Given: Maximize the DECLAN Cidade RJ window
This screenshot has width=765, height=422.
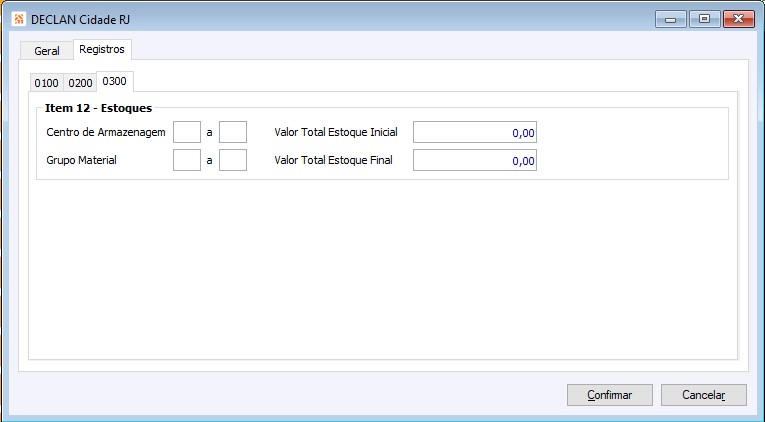Looking at the screenshot, I should click(x=704, y=18).
